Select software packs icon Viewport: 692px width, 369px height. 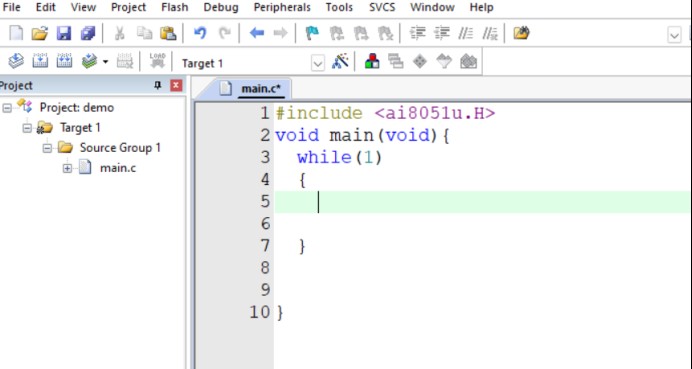444,61
